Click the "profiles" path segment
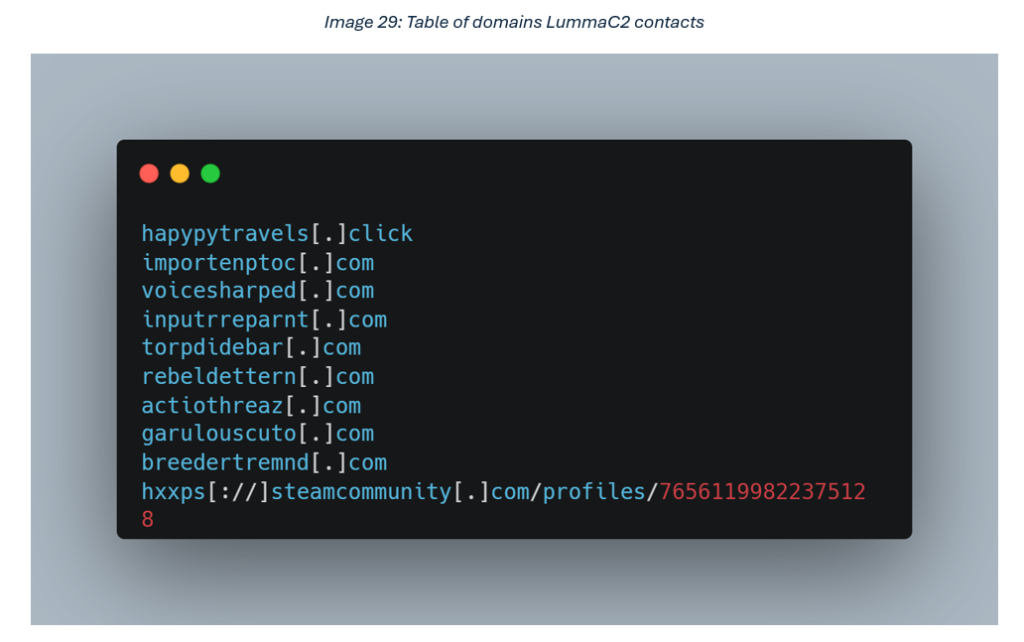 [594, 492]
